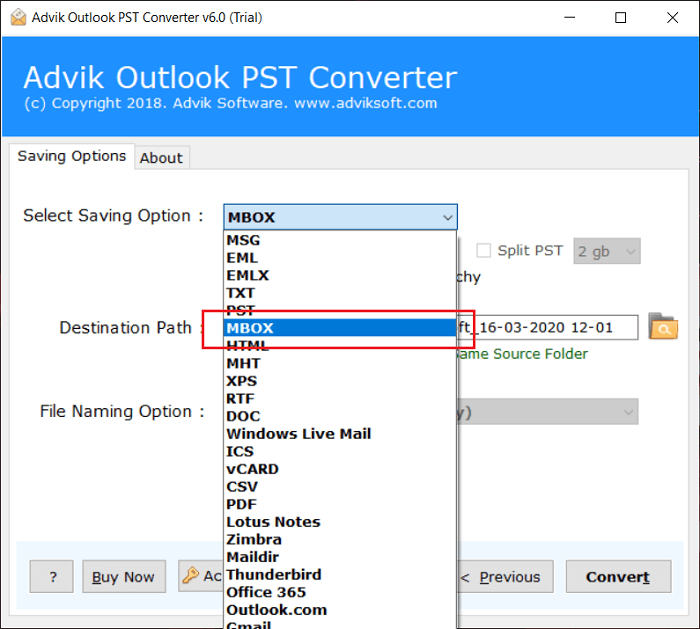
Task: Click the Advik envelope app icon in title bar
Action: 18,17
